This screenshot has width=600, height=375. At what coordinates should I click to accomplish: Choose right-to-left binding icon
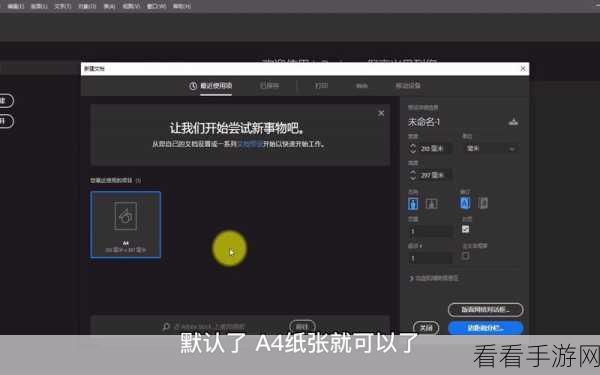tap(483, 203)
